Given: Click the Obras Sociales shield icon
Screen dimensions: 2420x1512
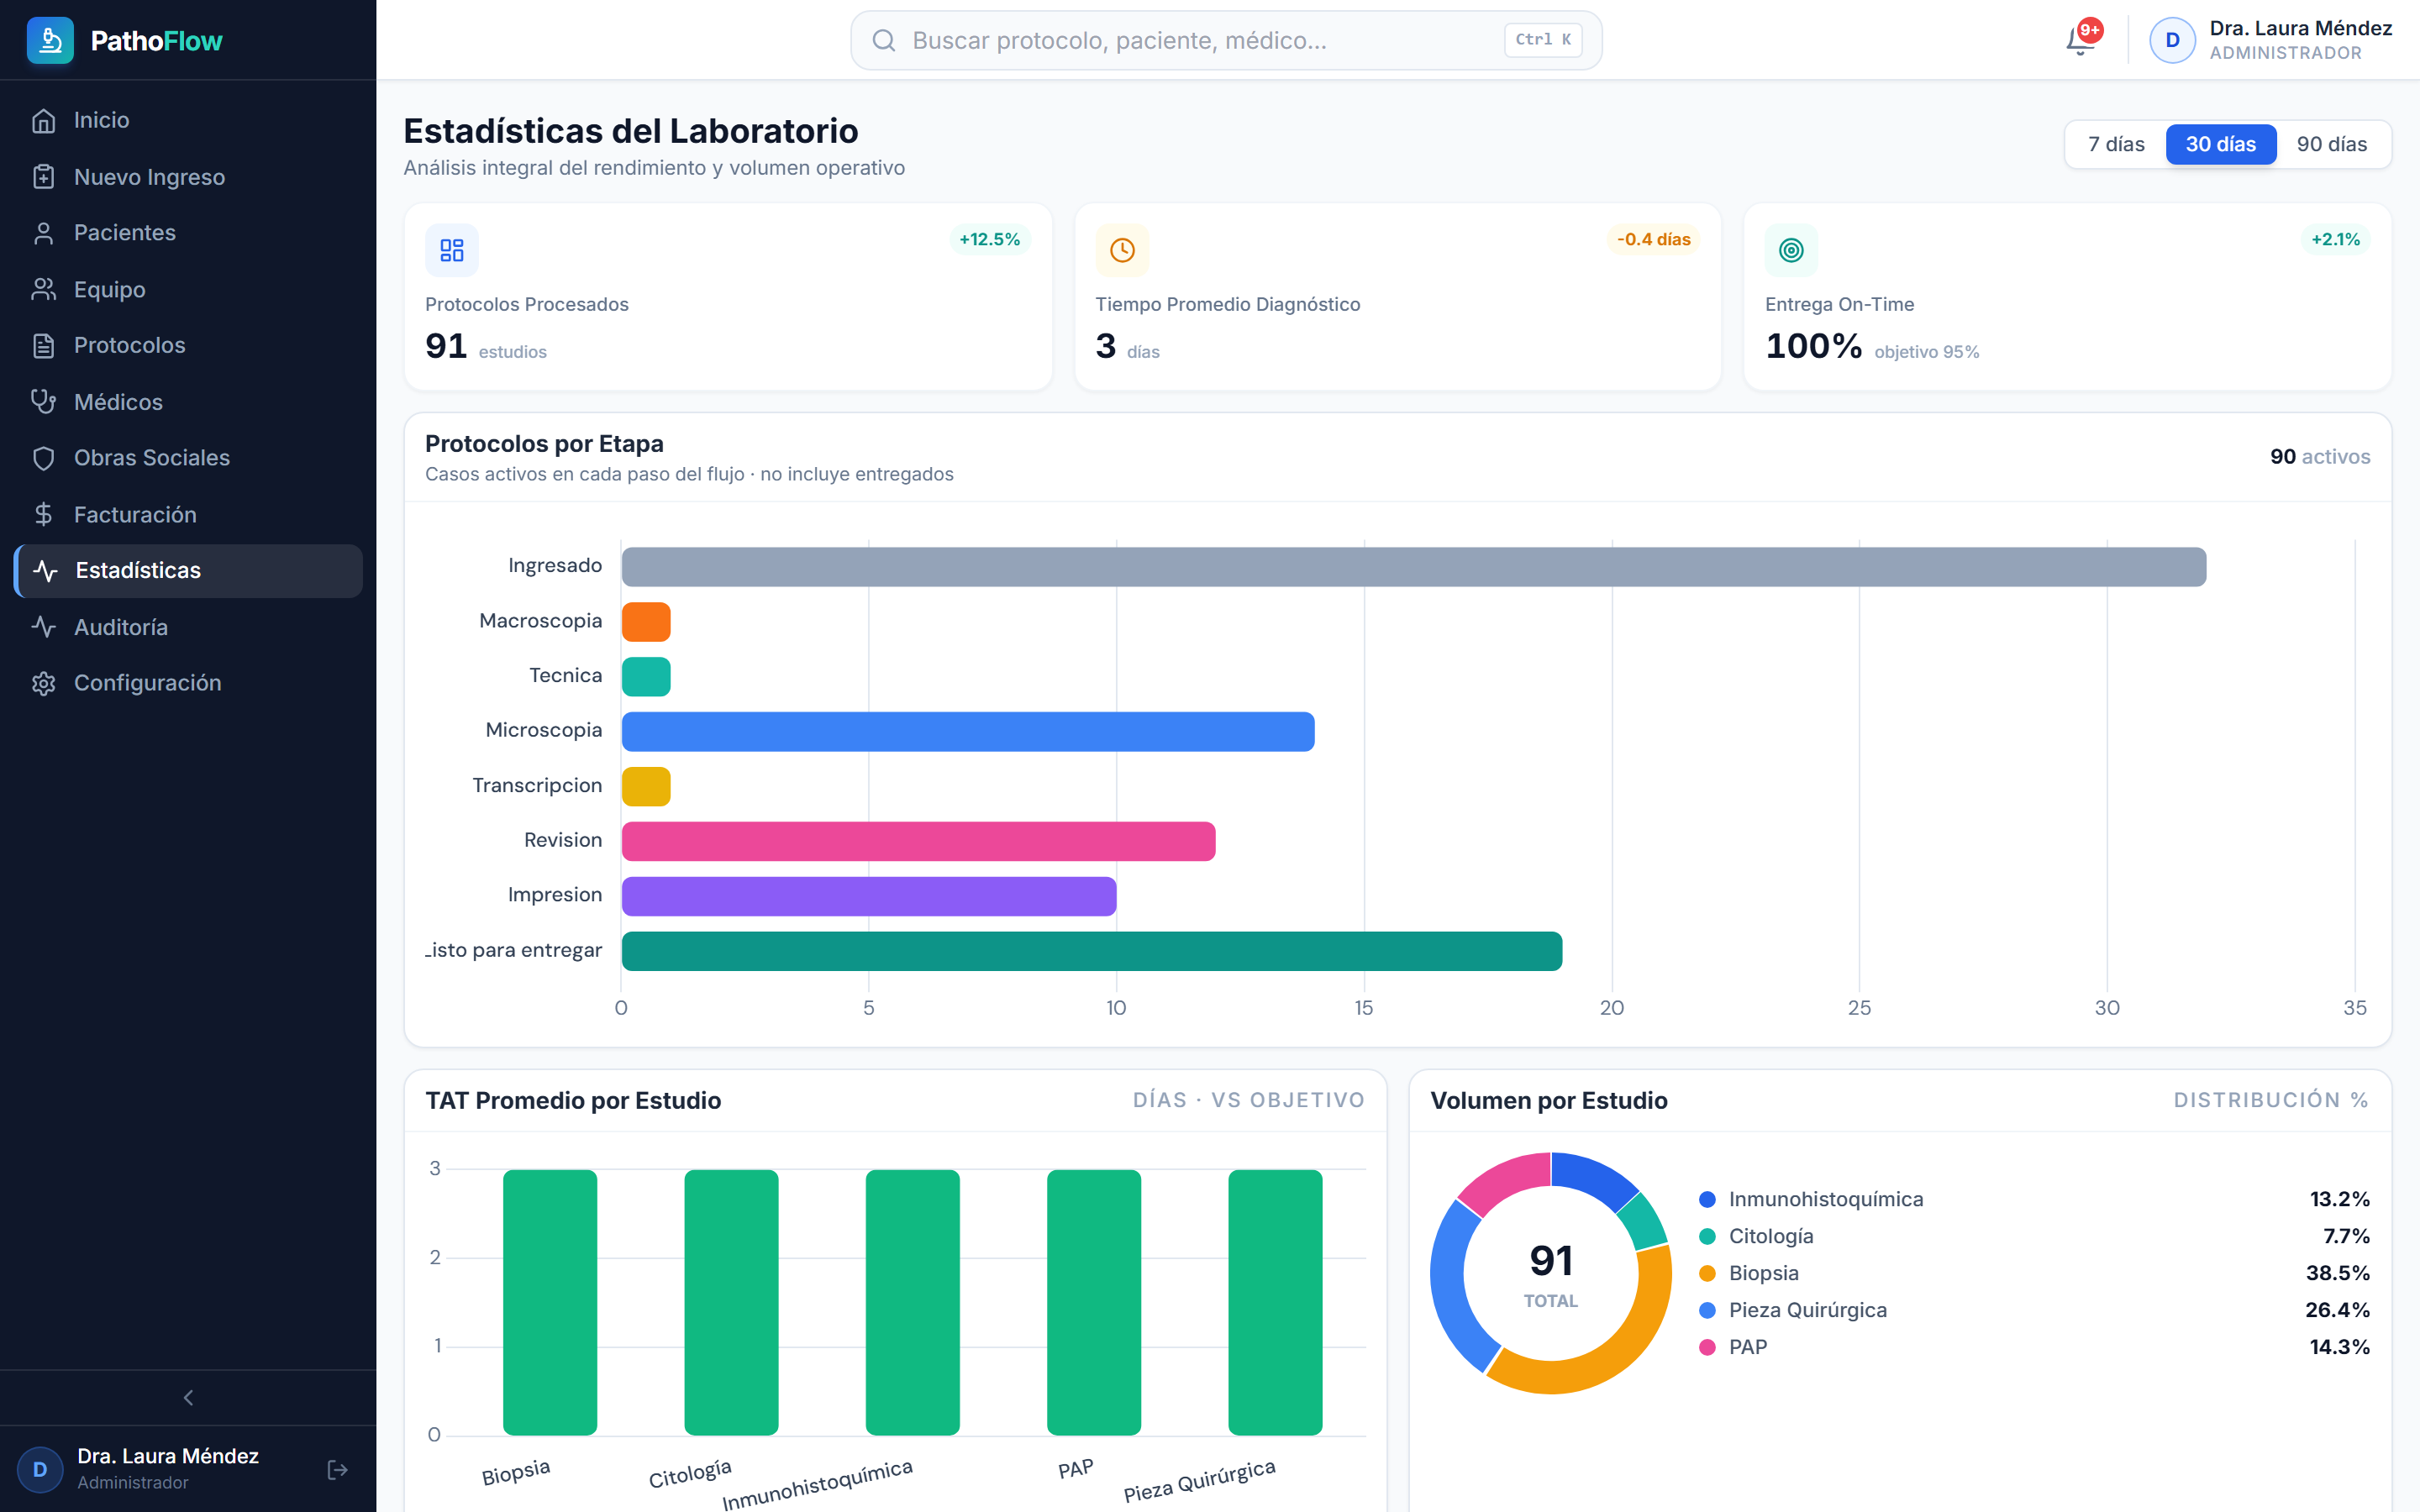Looking at the screenshot, I should pos(43,458).
